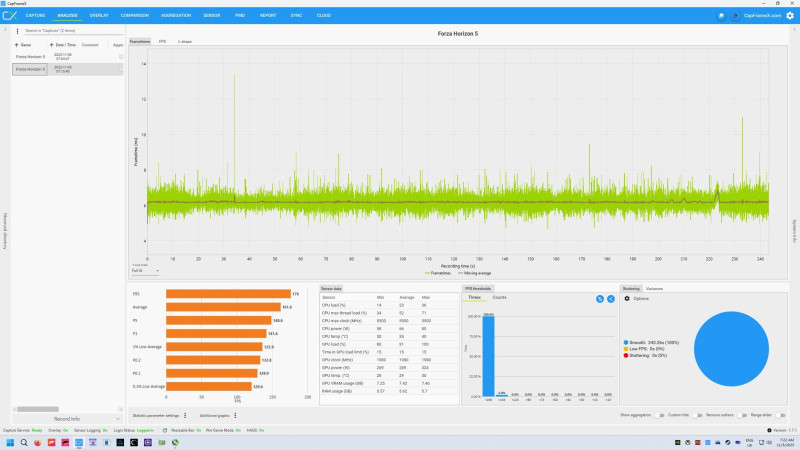Screen dimensions: 800x450
Task: Open the SENSOR tab
Action: 212,15
